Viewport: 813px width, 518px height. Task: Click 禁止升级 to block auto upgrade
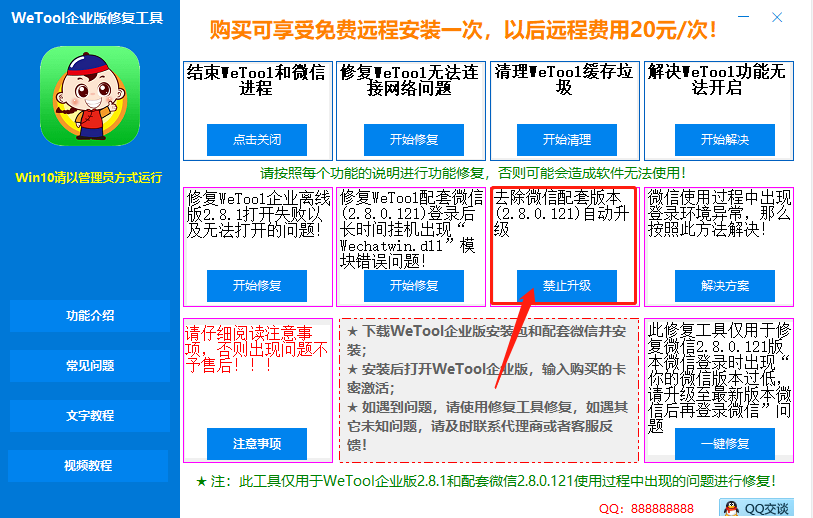tap(567, 286)
